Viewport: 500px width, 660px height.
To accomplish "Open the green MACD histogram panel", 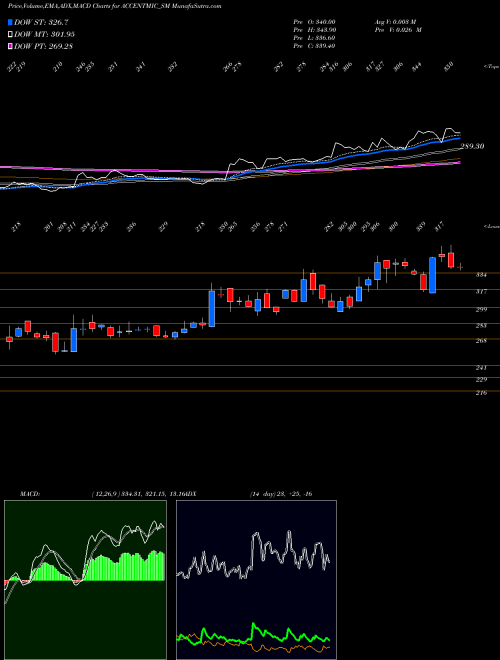I will [85, 580].
